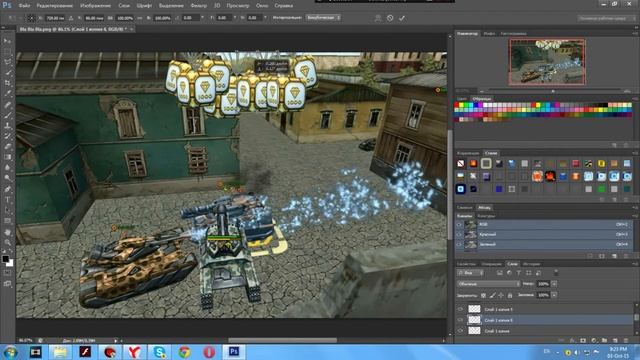Click the Navigator preview thumbnail
The image size is (640, 360).
(547, 62)
